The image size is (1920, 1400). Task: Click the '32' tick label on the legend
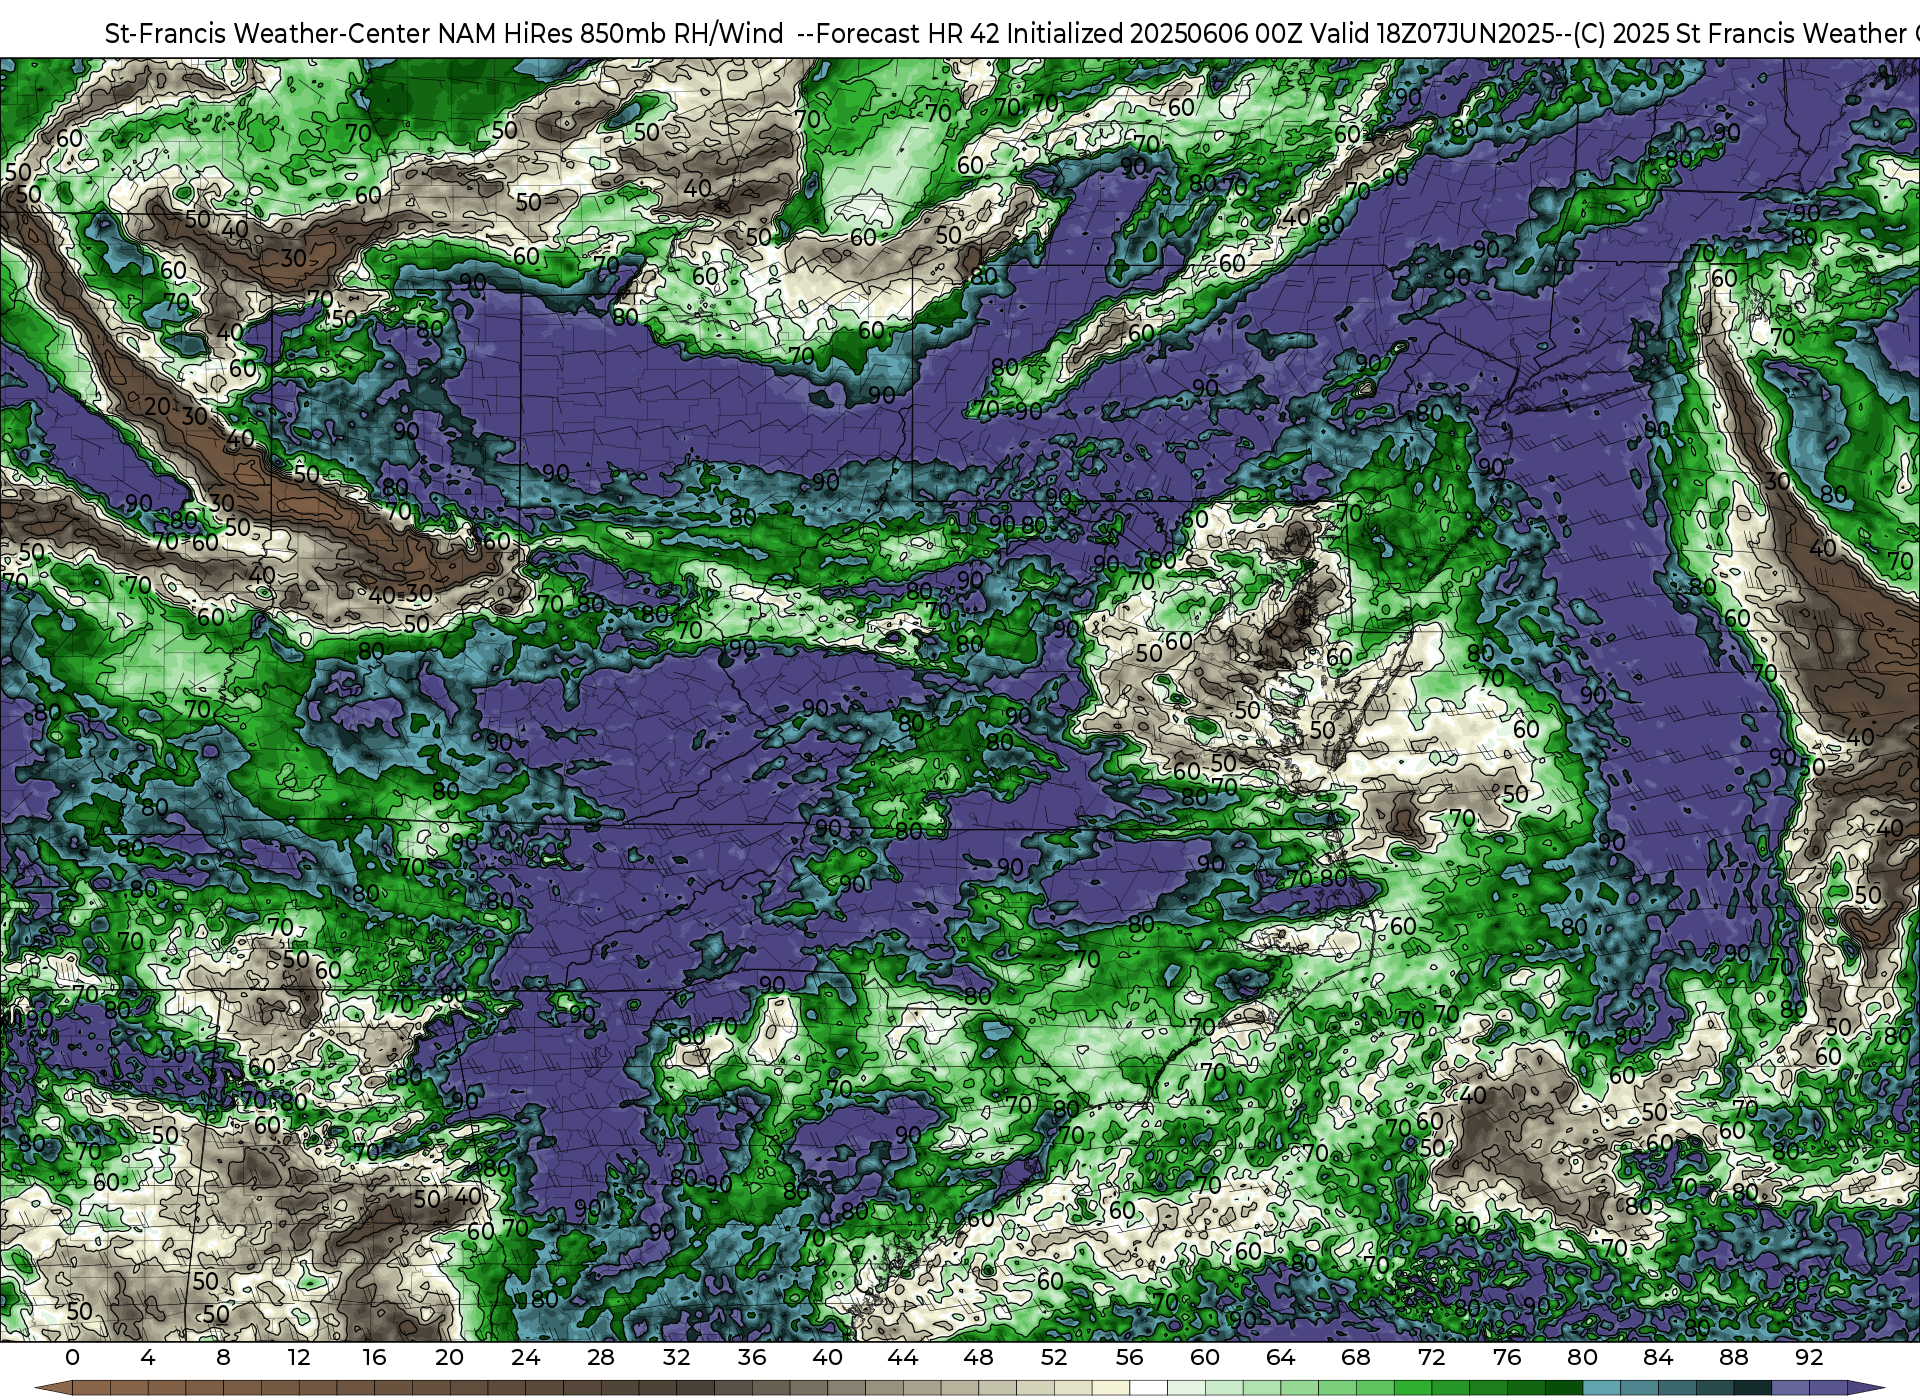coord(676,1357)
